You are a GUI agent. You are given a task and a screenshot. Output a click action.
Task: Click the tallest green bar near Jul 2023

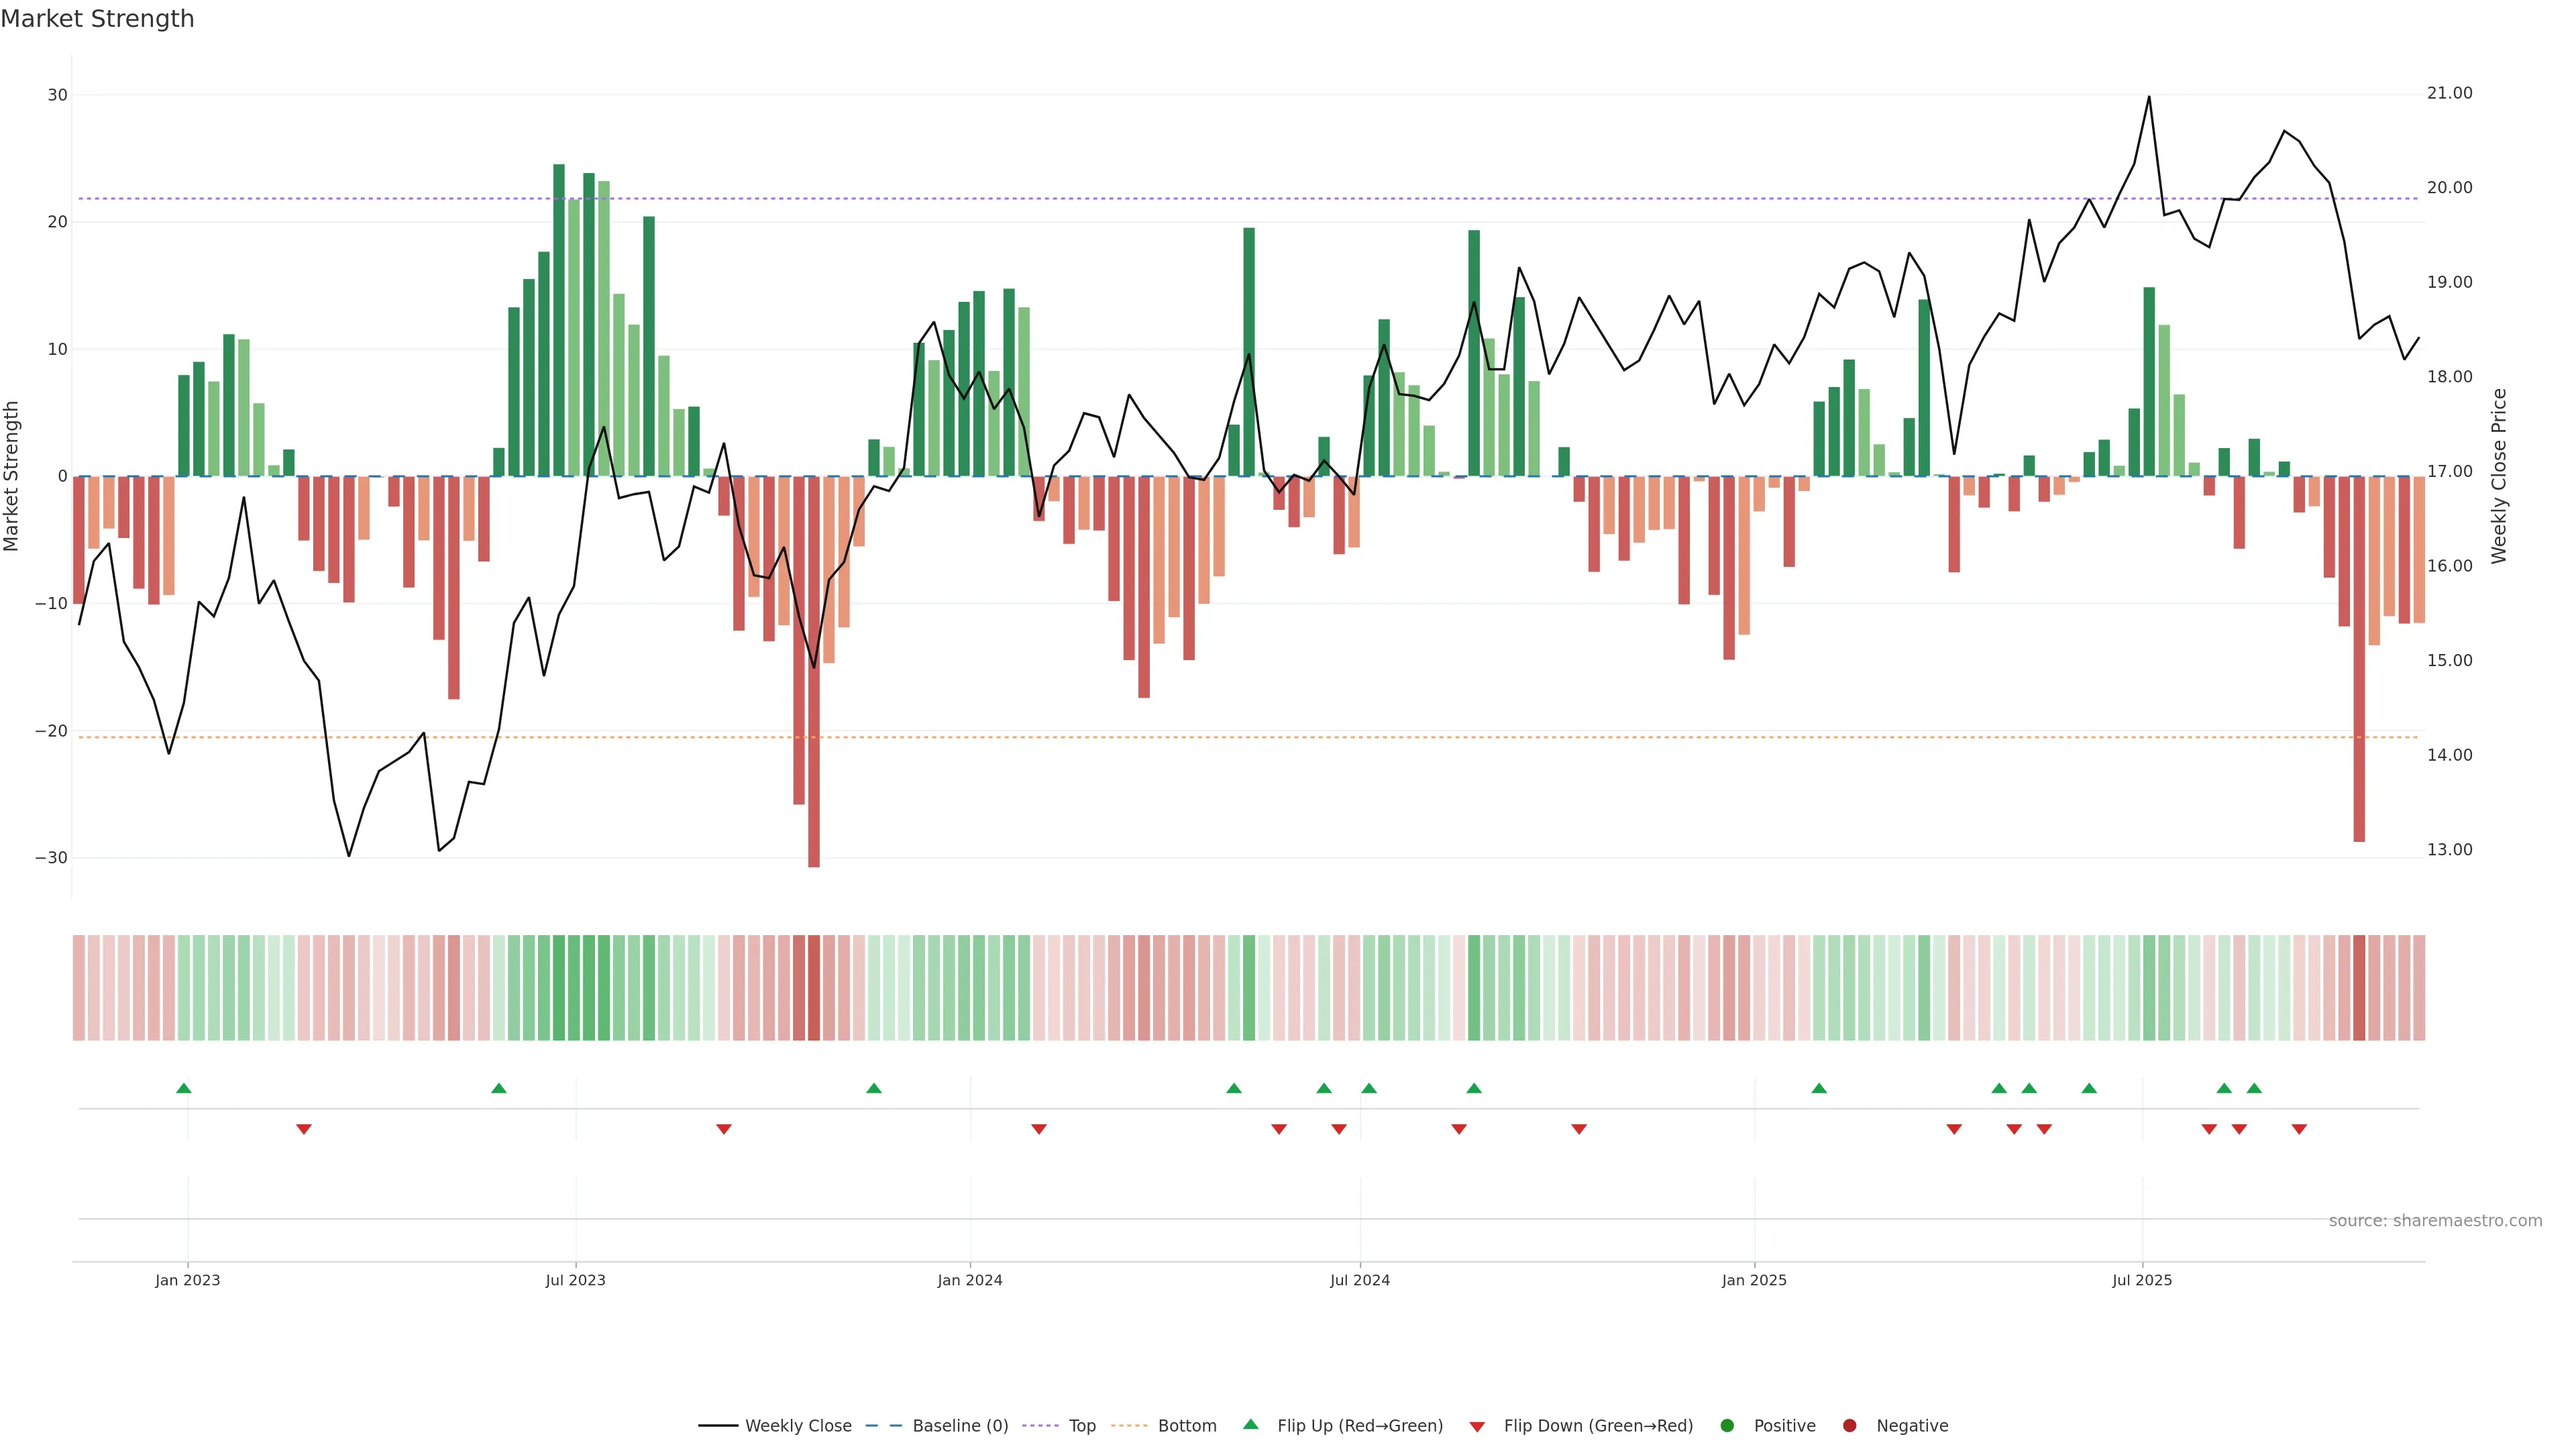(559, 320)
